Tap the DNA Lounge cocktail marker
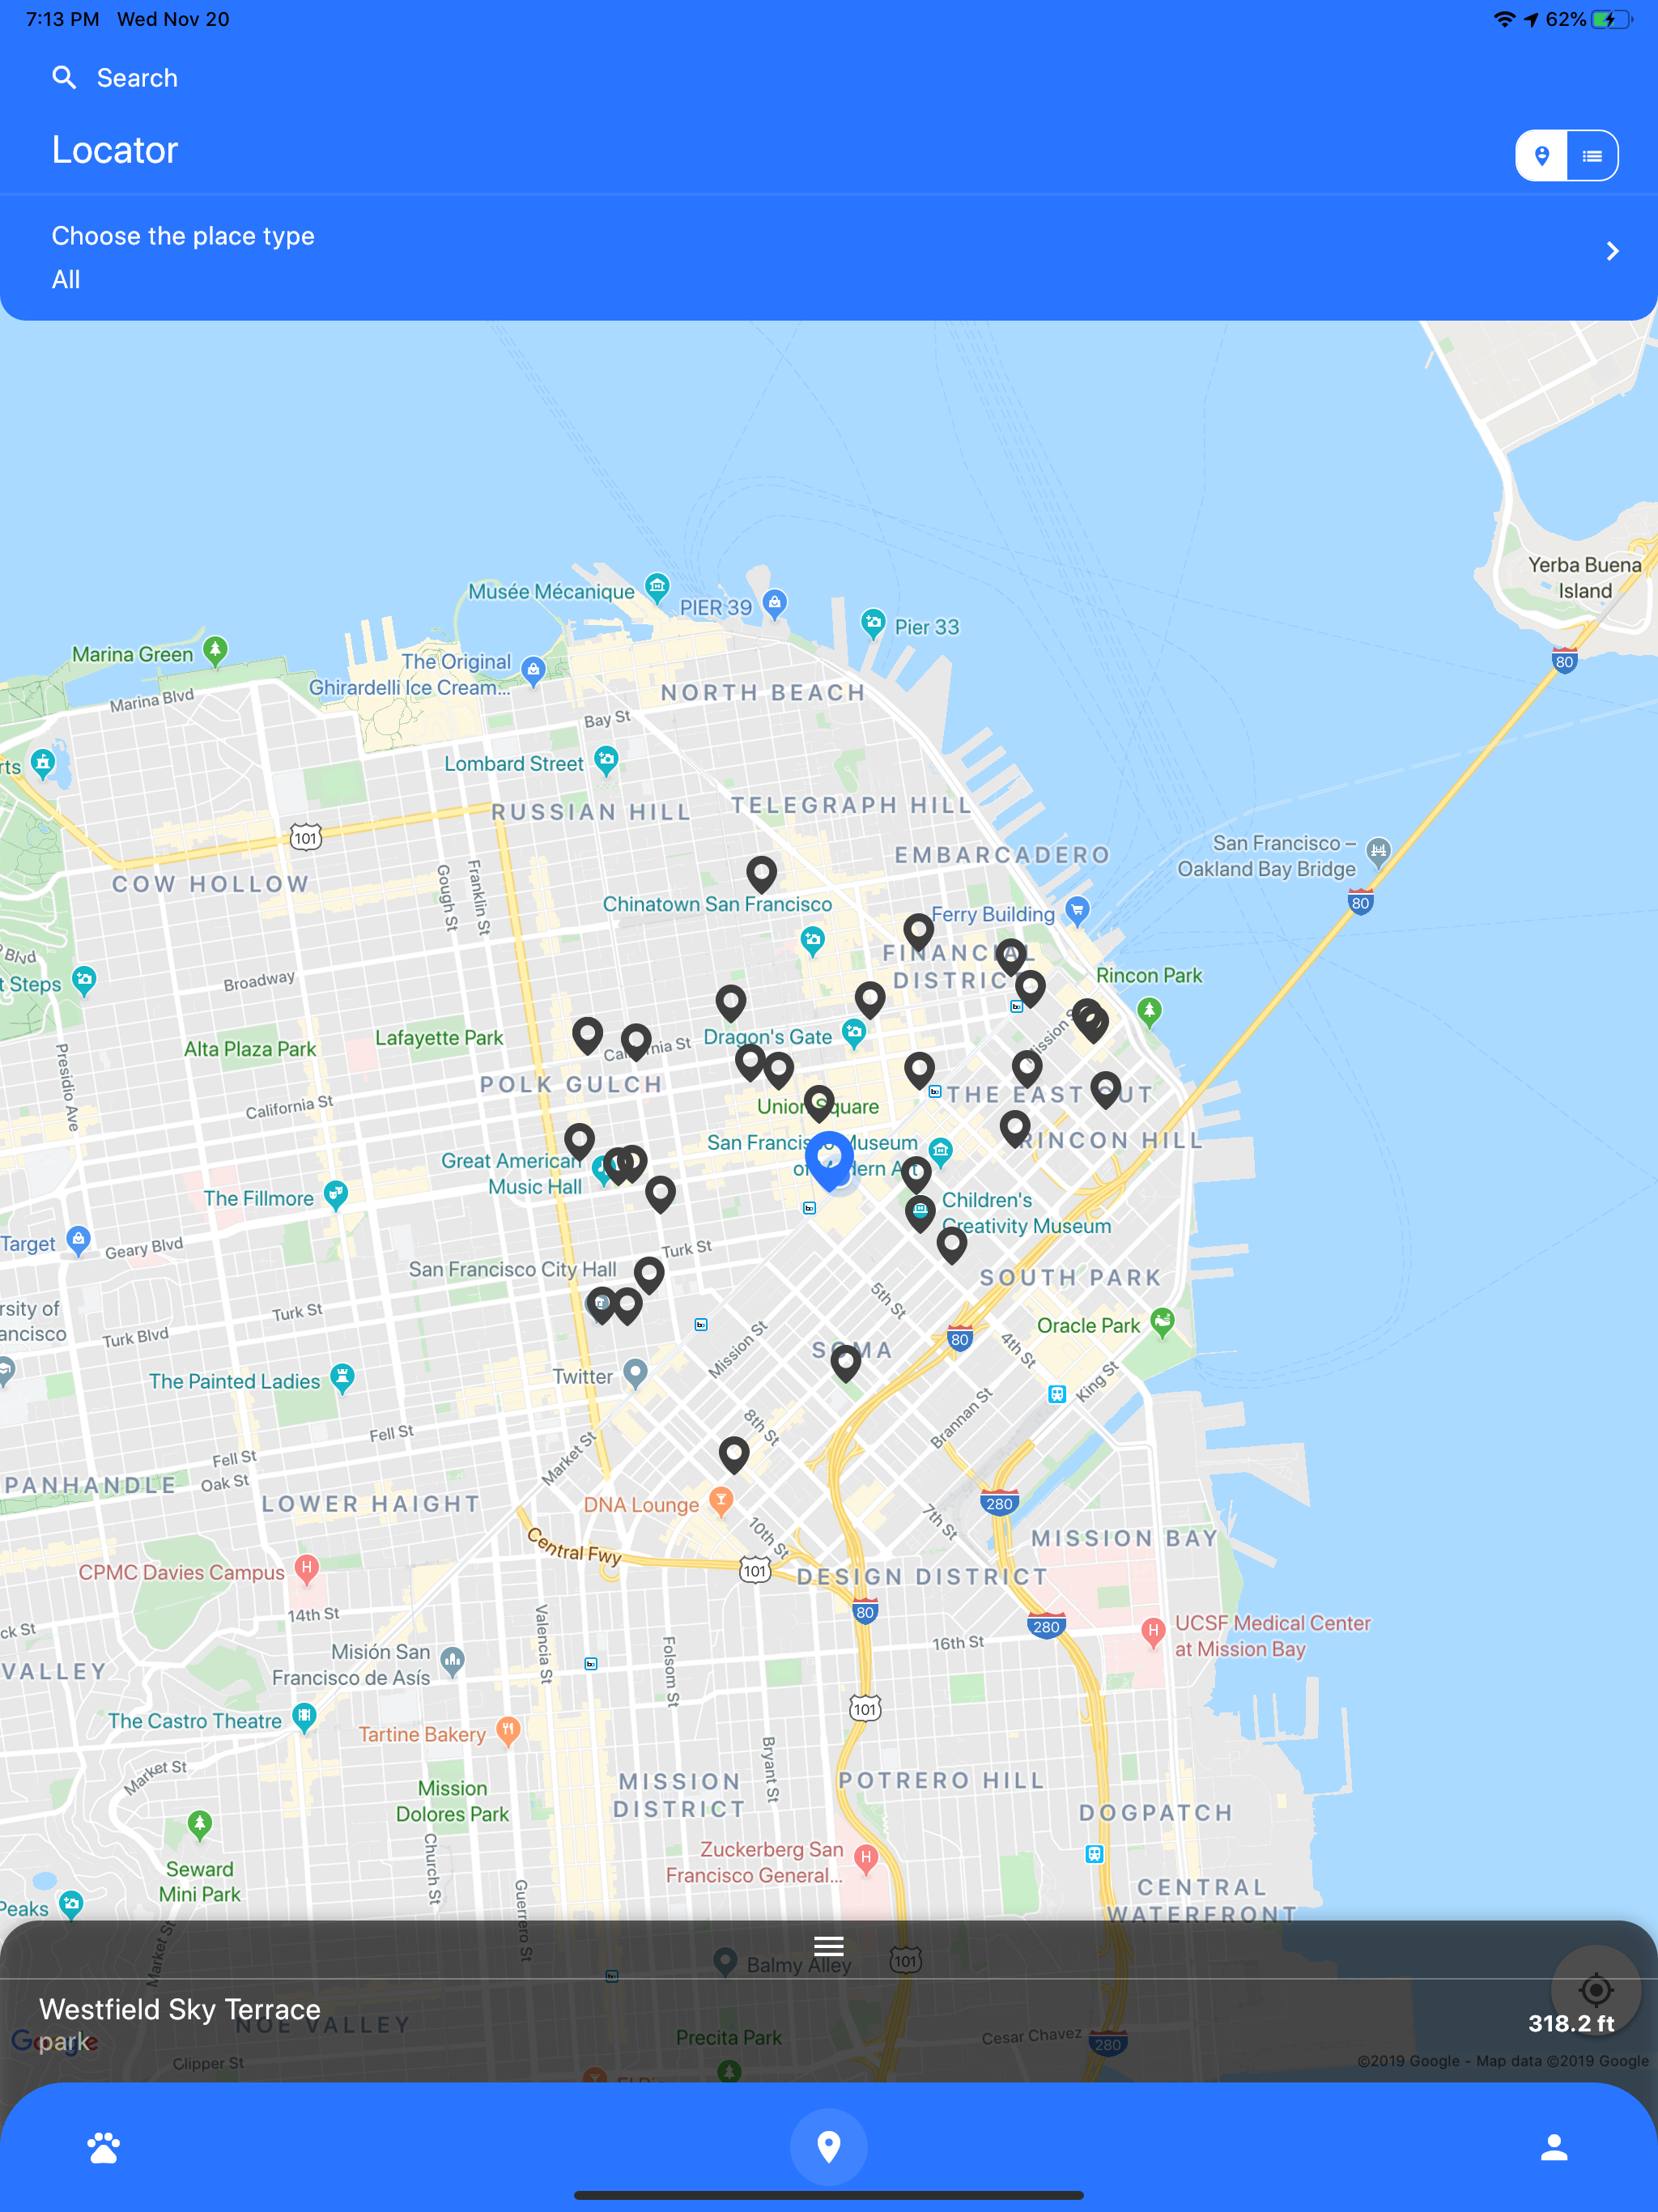This screenshot has width=1658, height=2212. (x=721, y=1500)
